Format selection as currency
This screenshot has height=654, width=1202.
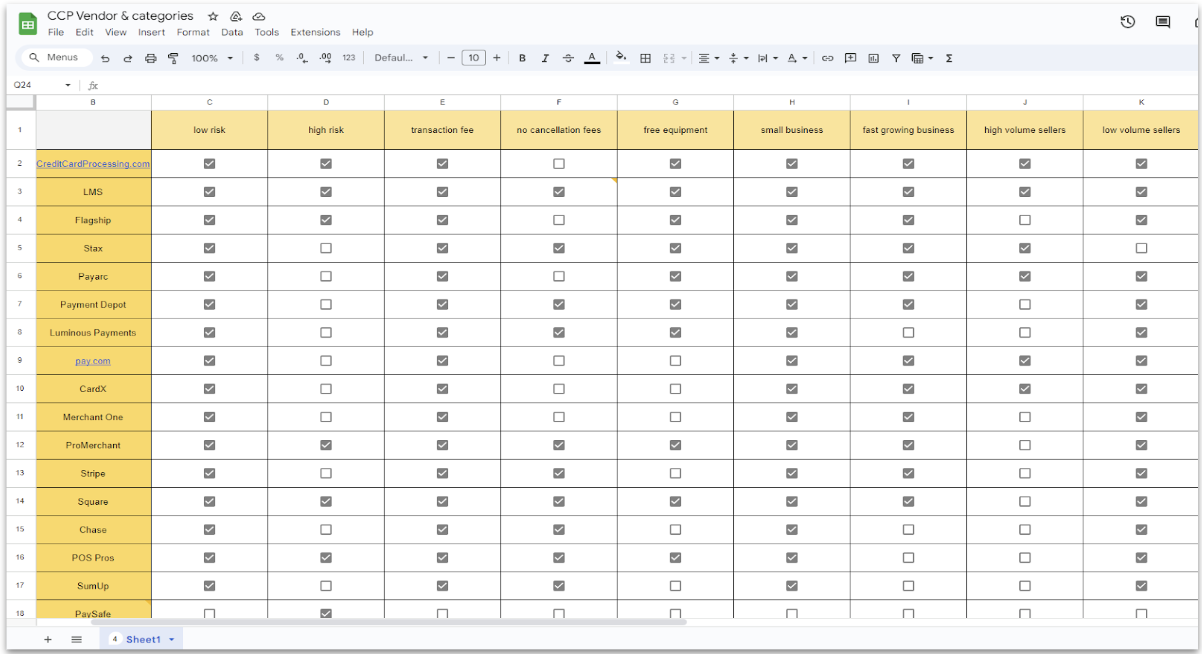(256, 58)
